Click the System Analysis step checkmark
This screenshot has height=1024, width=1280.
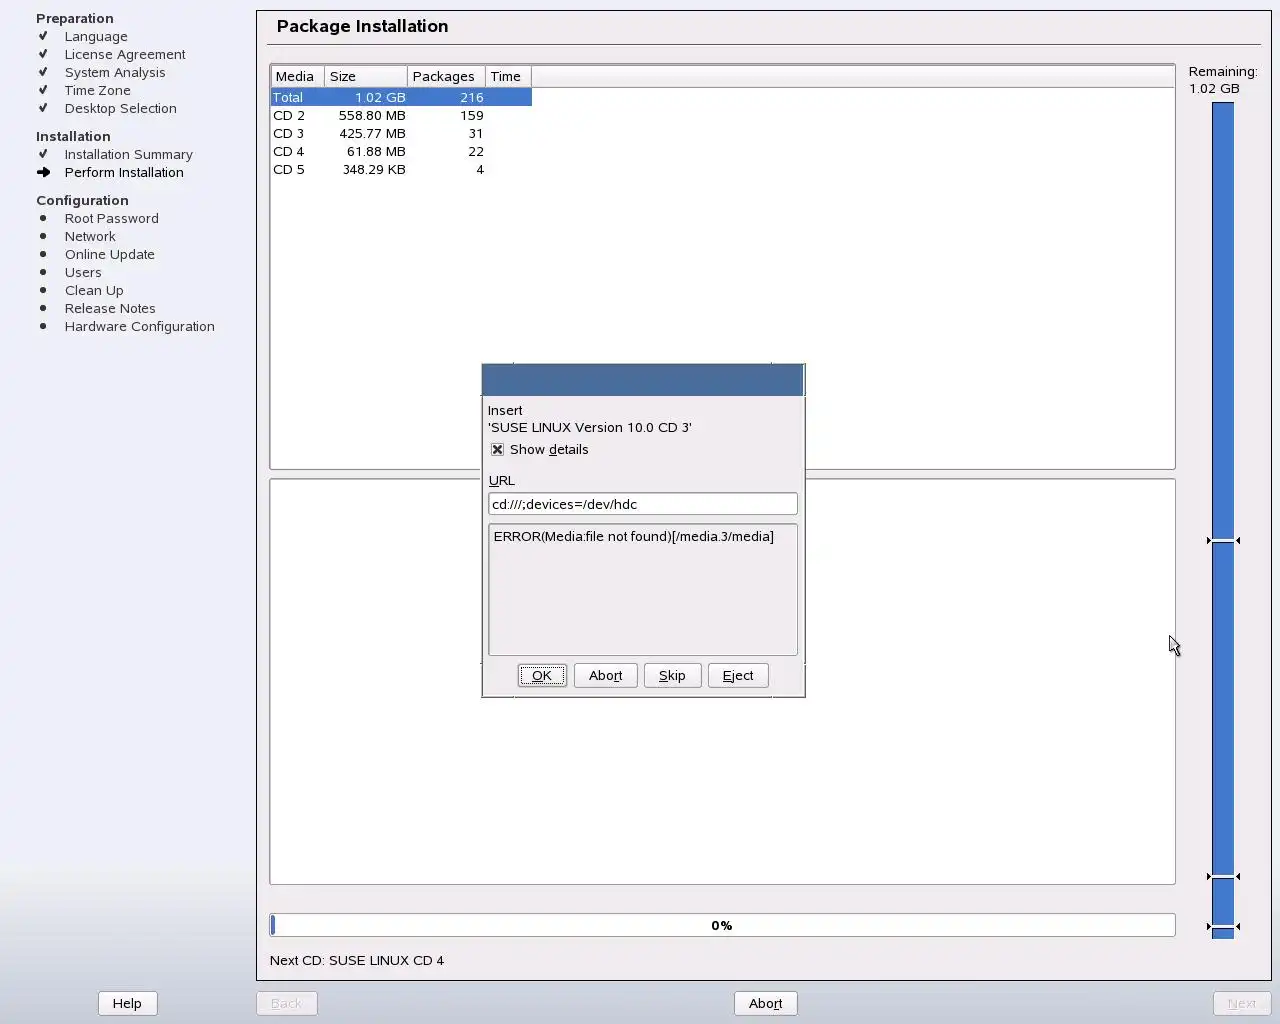point(43,72)
